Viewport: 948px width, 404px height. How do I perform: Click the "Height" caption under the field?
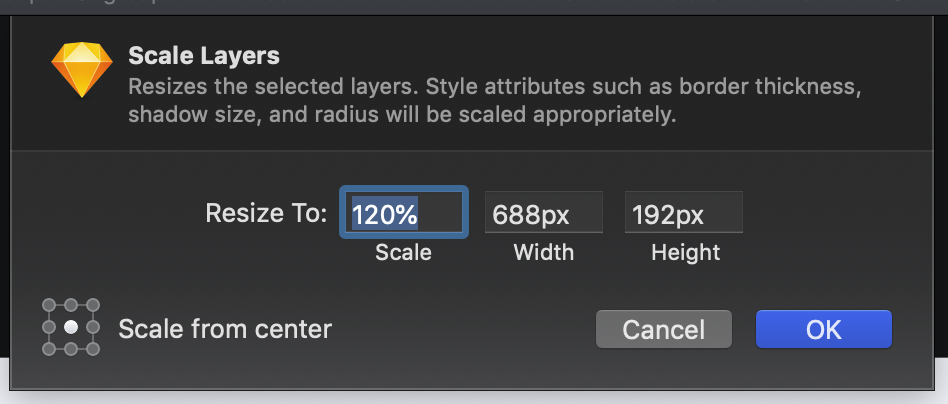(x=685, y=252)
